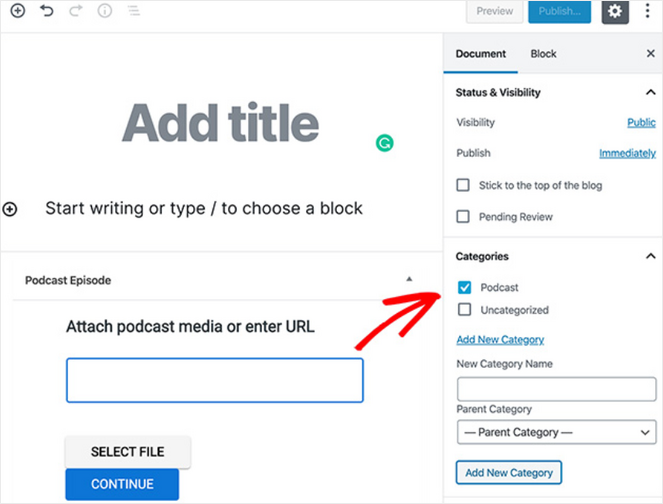Click the green Grammarly icon
The image size is (663, 504).
click(385, 144)
